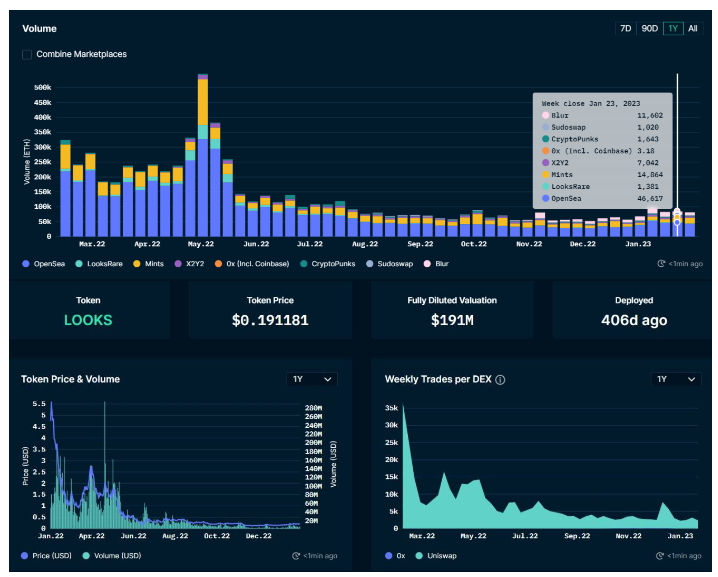Click the Volume chart title
The width and height of the screenshot is (718, 577).
39,28
